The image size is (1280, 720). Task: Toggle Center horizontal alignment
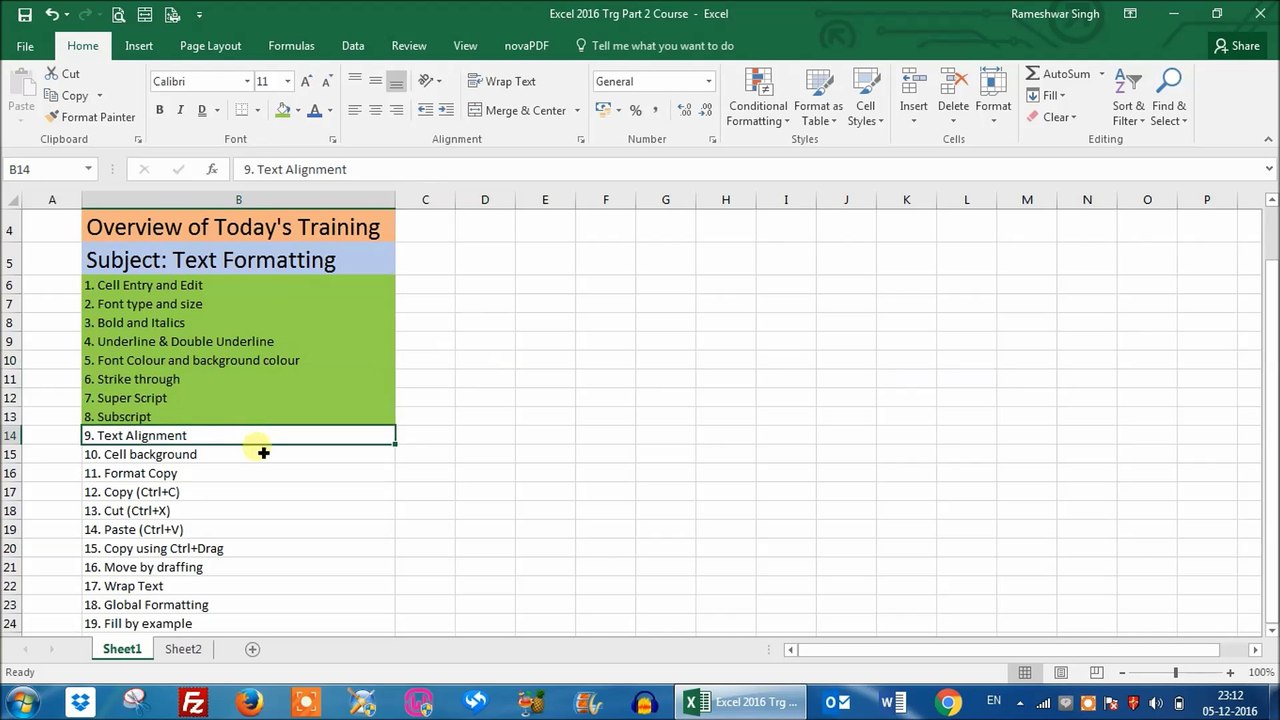(375, 110)
